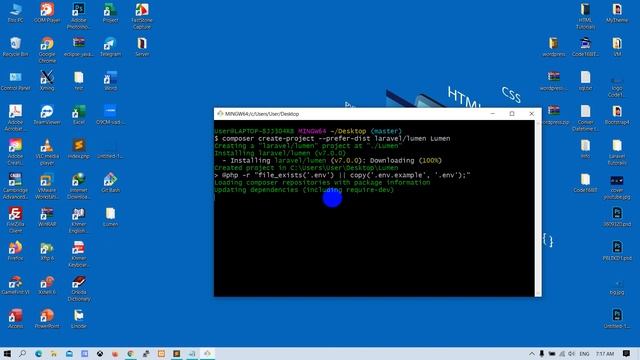This screenshot has height=360, width=640.
Task: Click the terminal vertical scrollbar
Action: coord(538,208)
